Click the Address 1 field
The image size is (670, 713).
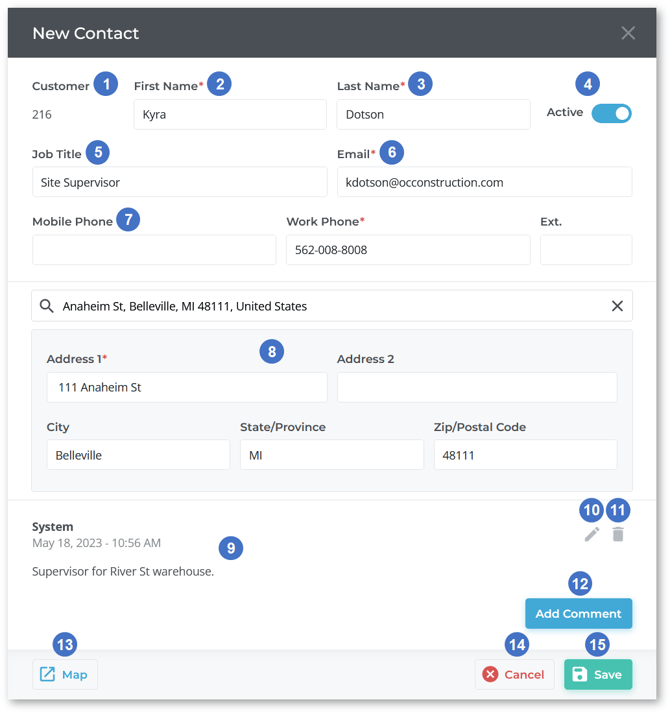coord(187,388)
